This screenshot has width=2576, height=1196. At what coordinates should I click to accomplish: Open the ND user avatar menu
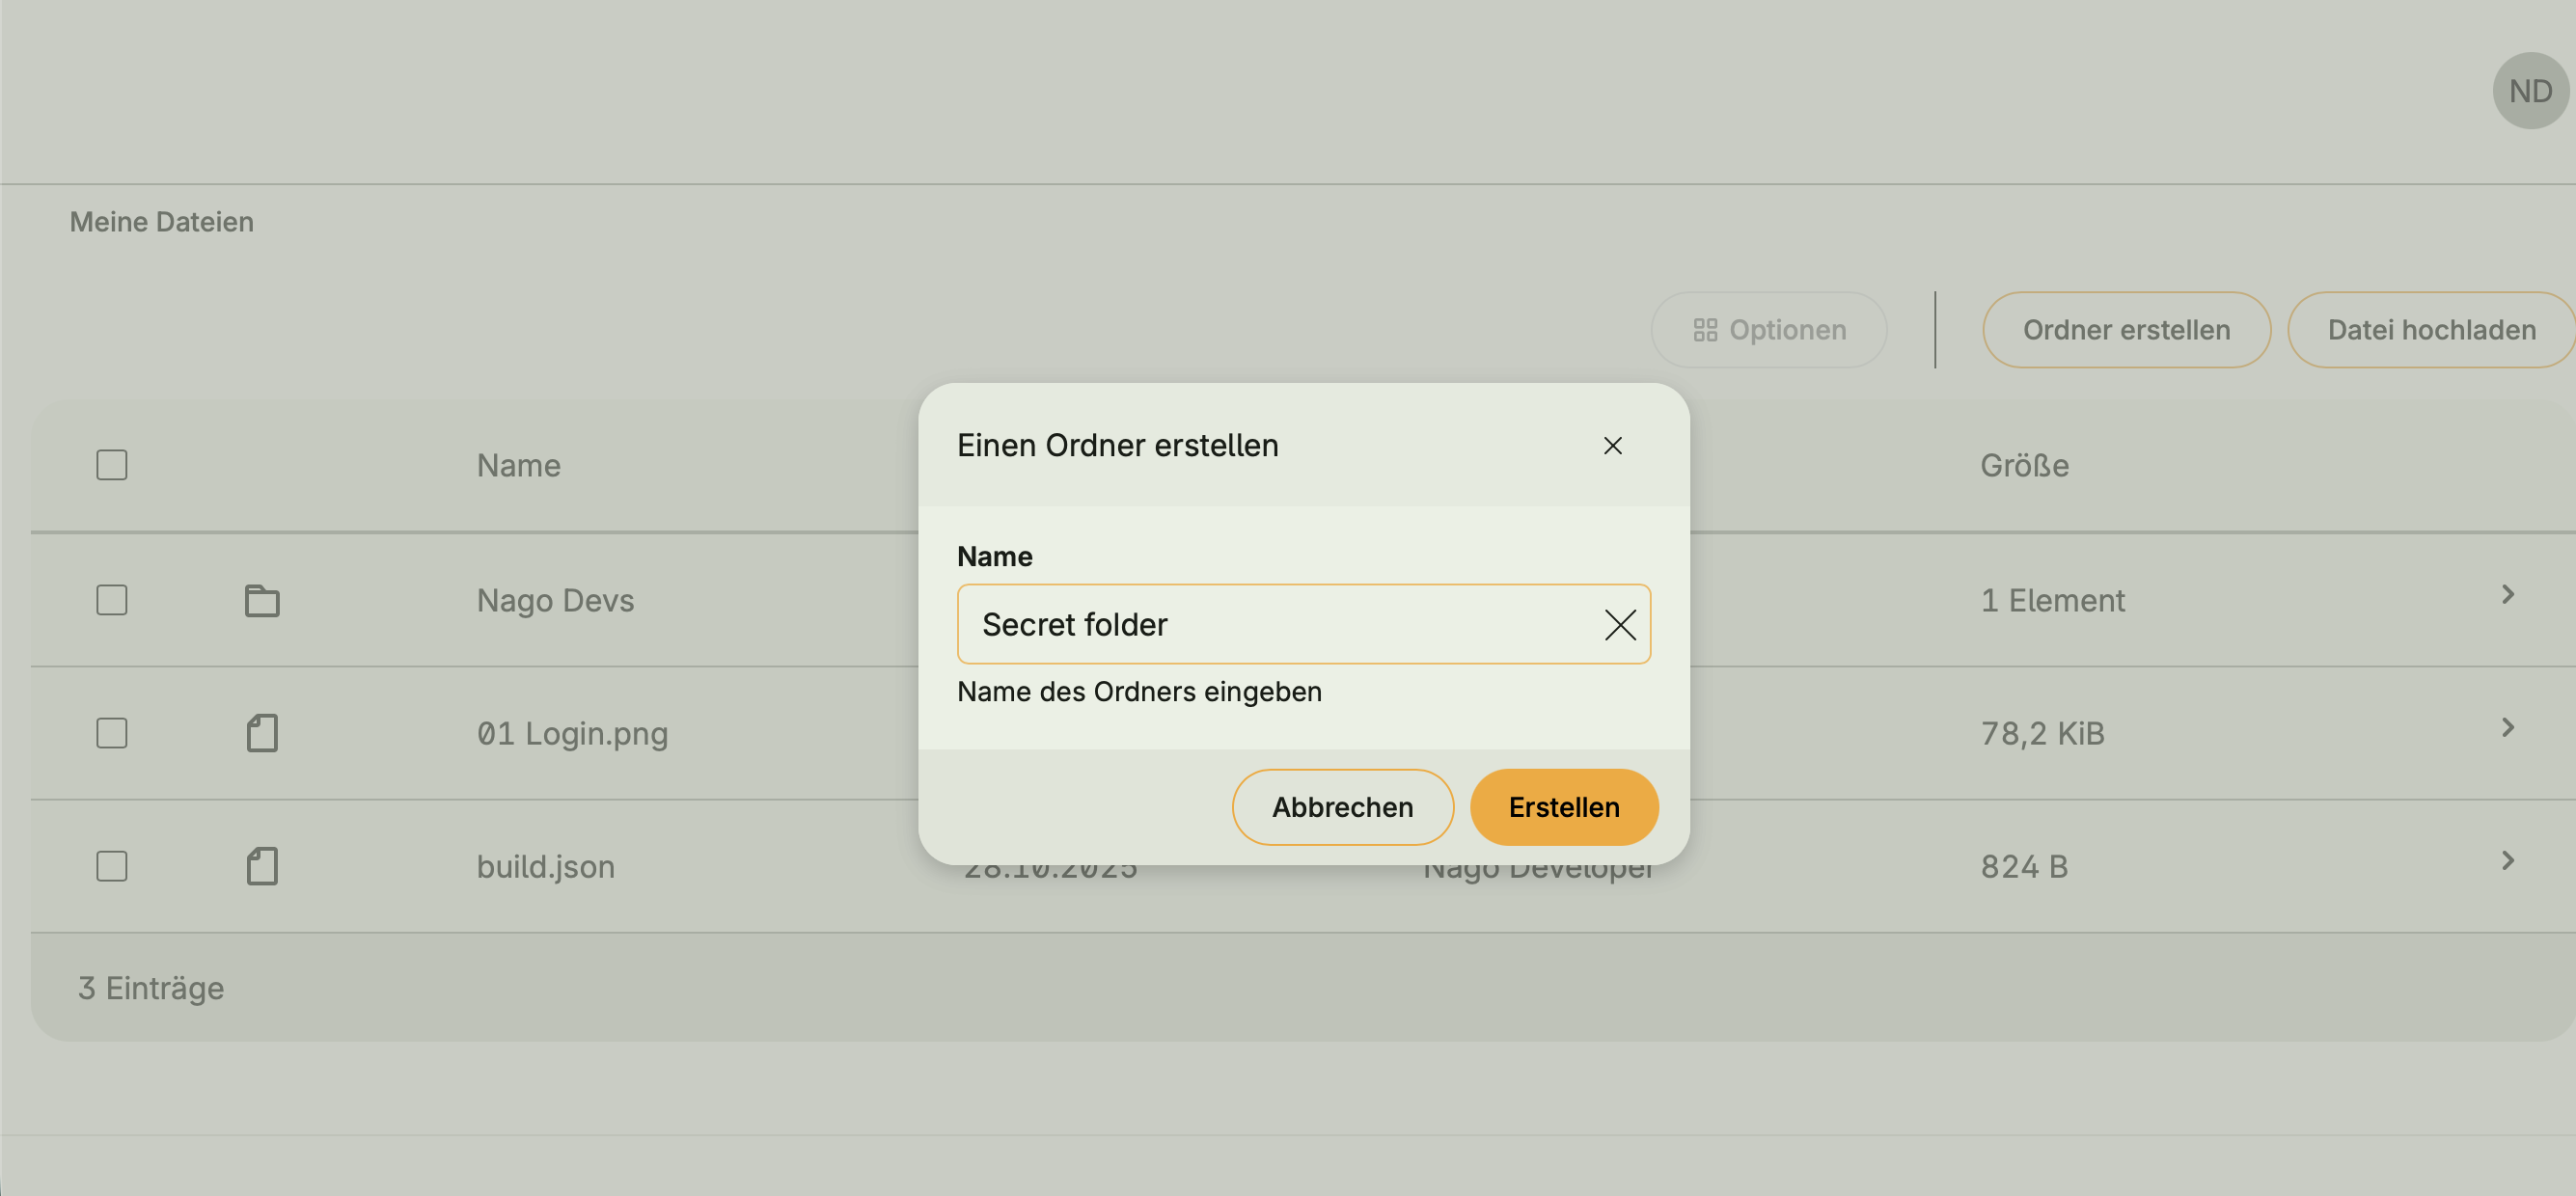click(2530, 91)
